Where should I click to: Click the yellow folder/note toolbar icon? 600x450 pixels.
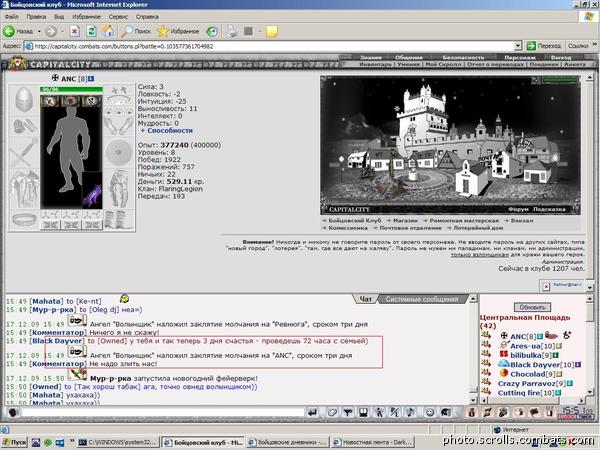(272, 31)
